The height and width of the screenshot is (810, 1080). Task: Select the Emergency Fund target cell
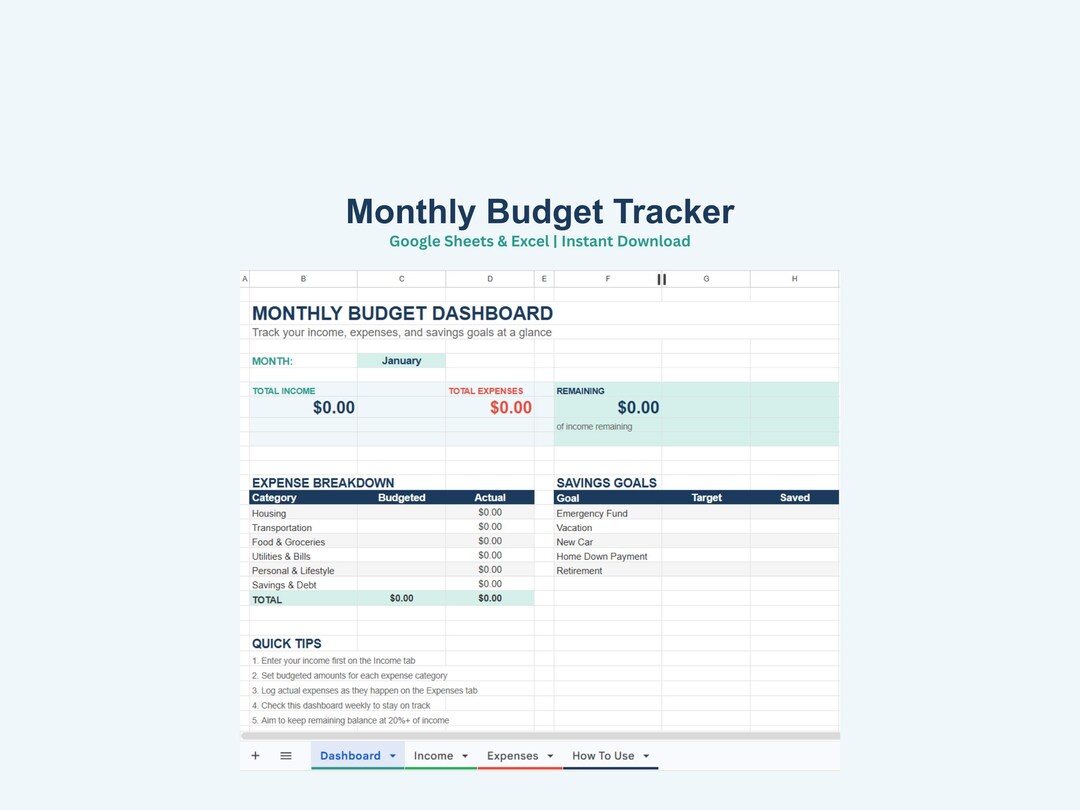click(x=706, y=512)
